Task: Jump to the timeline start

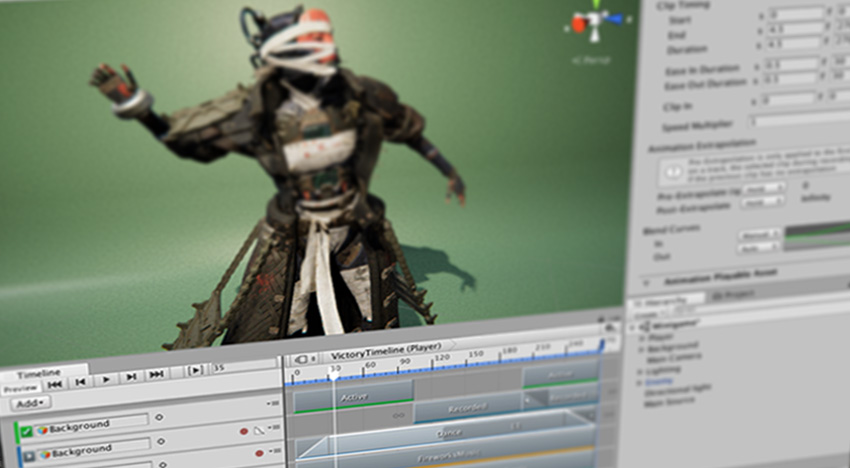Action: 55,382
